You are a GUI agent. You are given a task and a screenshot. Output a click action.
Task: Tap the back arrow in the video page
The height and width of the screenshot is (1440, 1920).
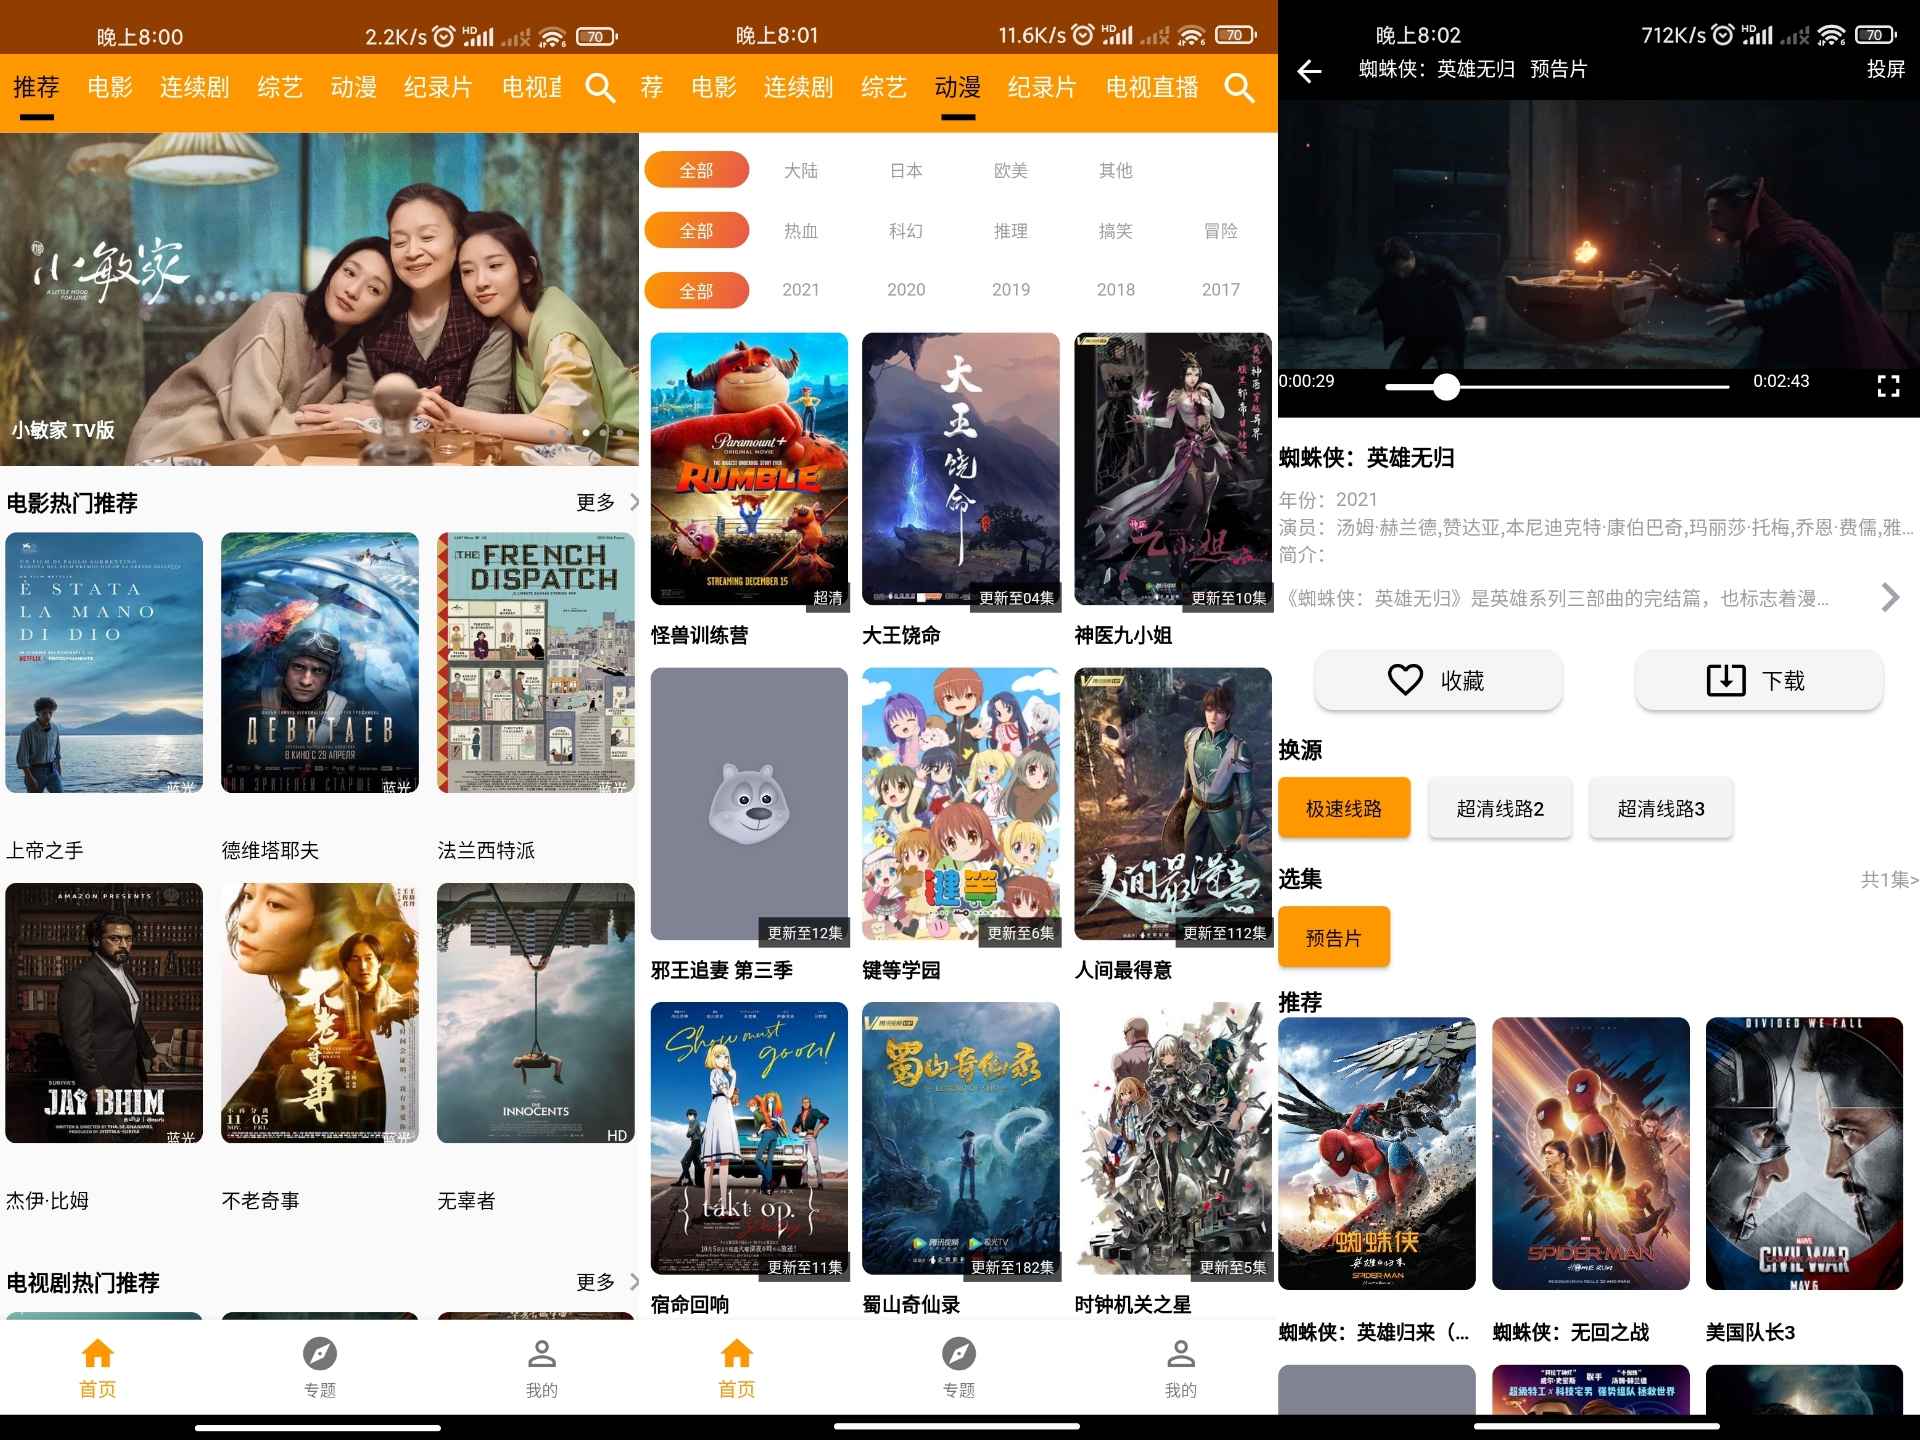click(x=1309, y=71)
